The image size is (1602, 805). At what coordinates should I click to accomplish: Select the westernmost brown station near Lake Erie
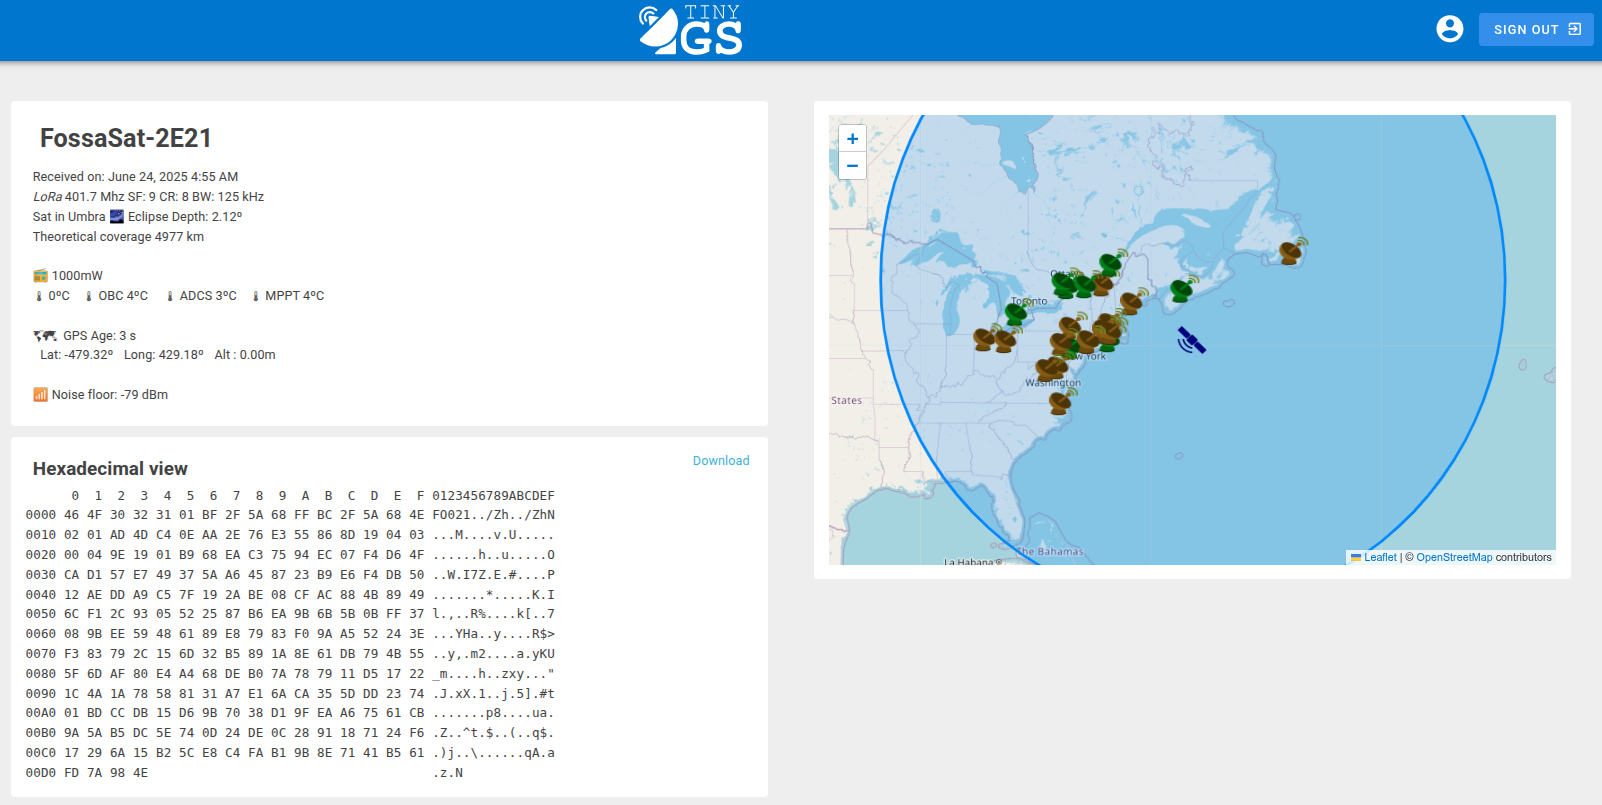[x=985, y=339]
